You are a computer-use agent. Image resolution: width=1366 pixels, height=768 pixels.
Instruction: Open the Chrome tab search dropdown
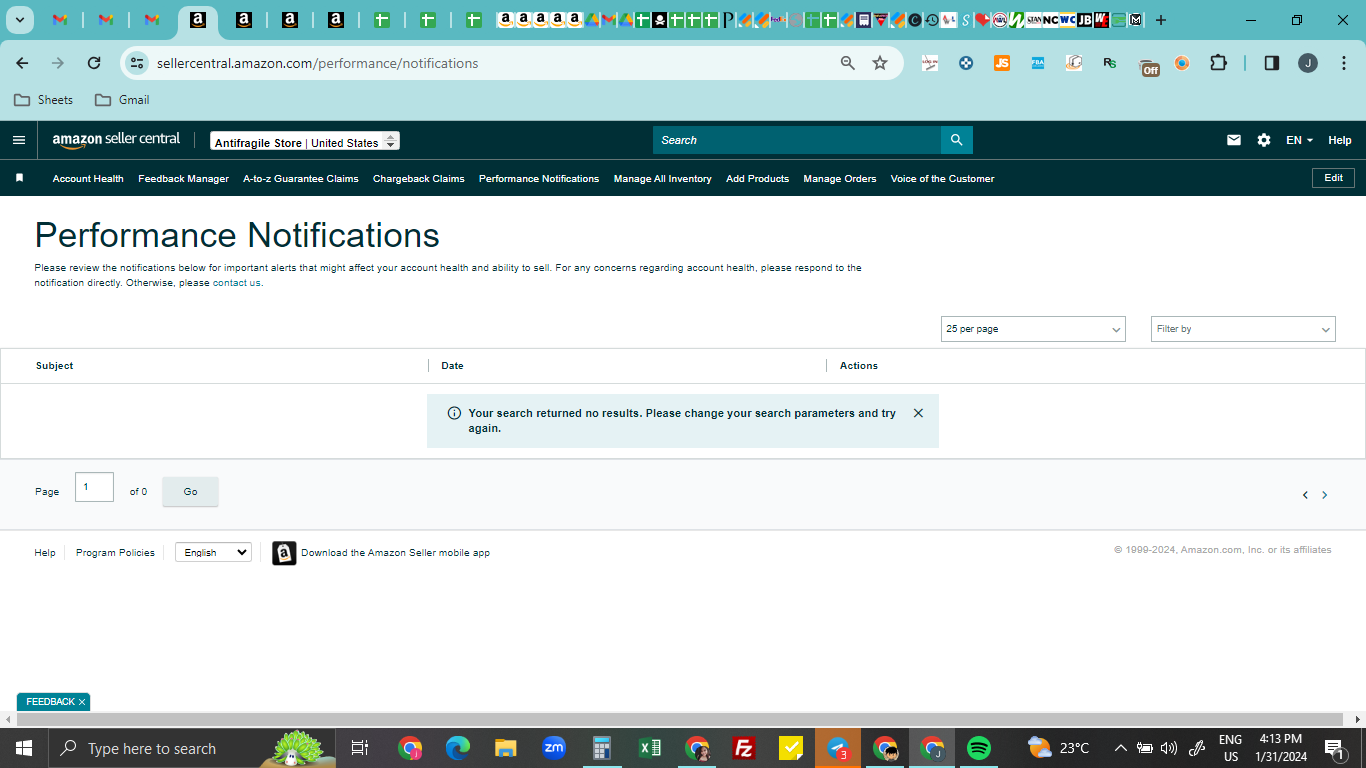[19, 20]
